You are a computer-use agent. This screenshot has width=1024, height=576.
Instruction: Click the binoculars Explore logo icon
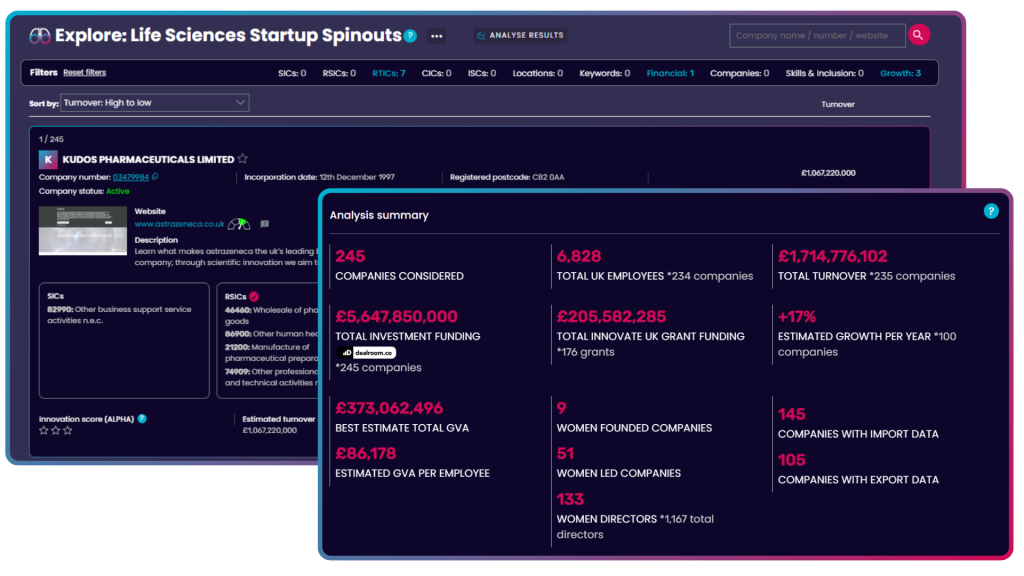39,36
